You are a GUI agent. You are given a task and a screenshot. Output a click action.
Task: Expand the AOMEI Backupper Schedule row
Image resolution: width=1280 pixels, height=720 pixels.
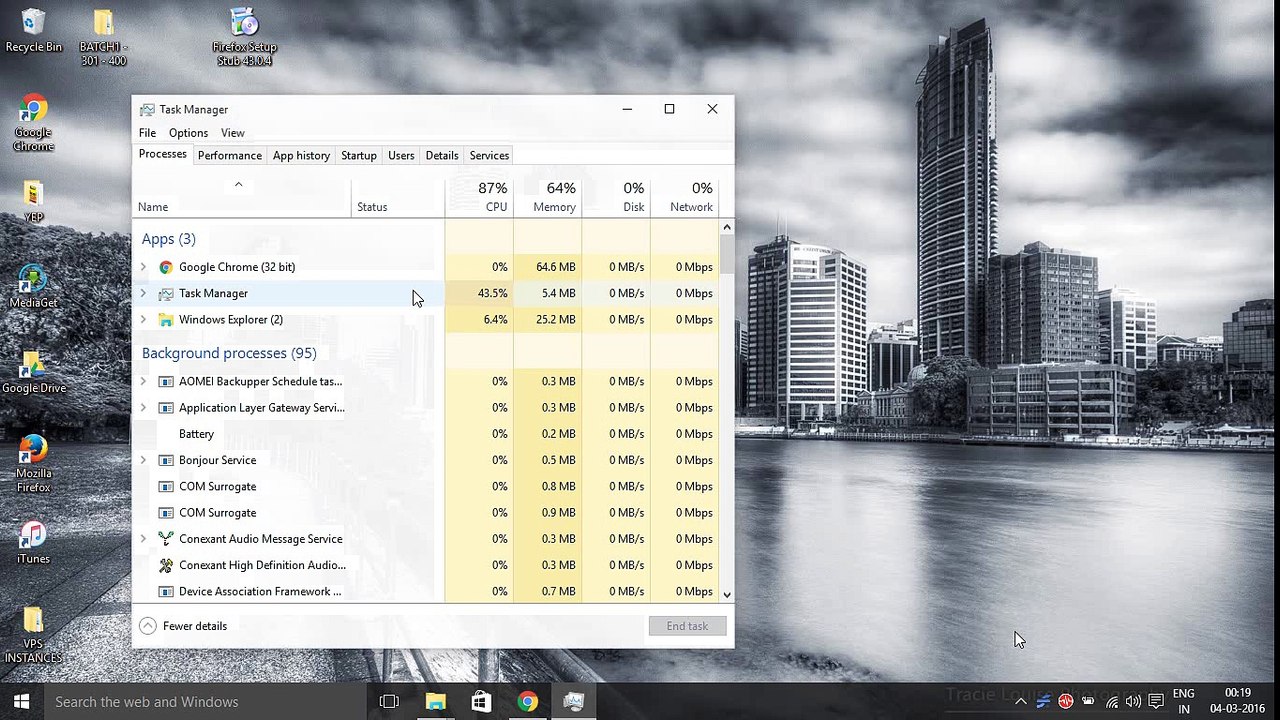coord(143,381)
